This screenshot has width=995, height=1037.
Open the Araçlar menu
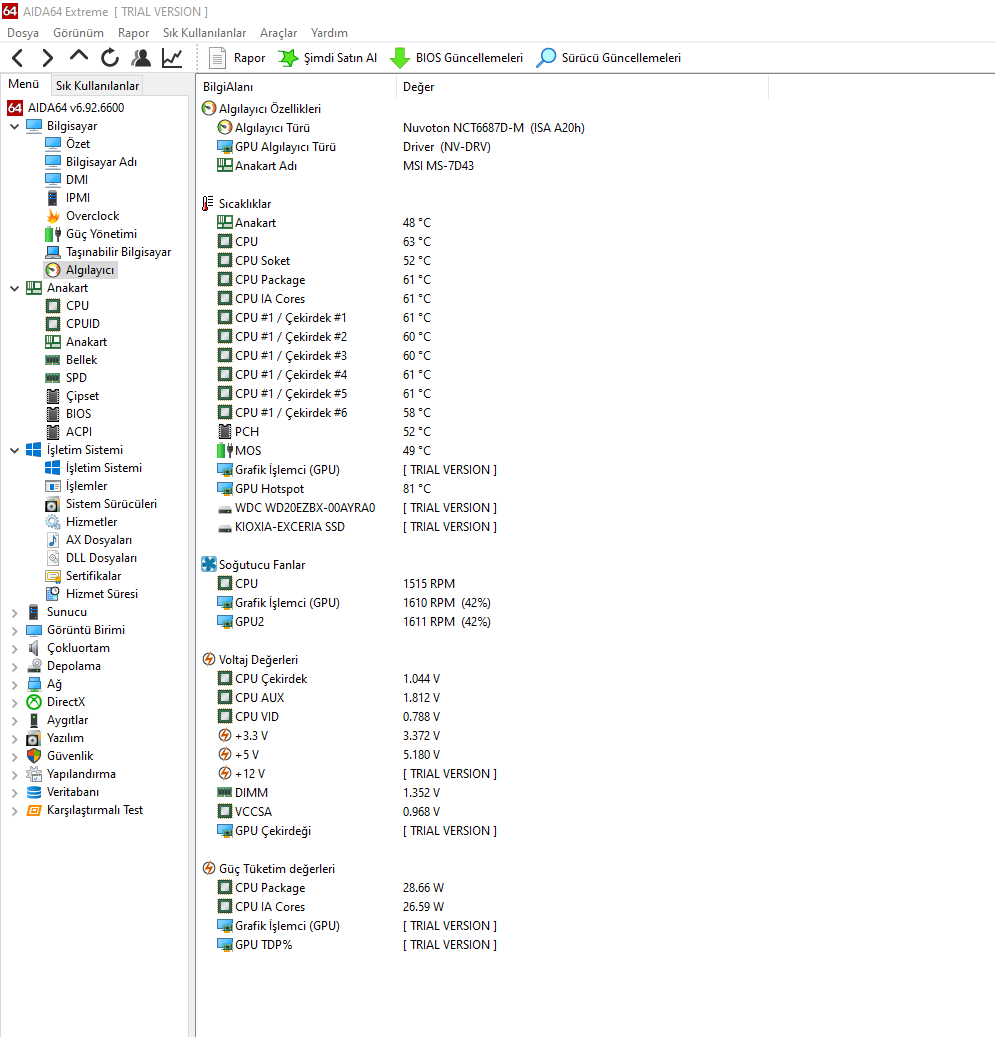click(x=279, y=32)
